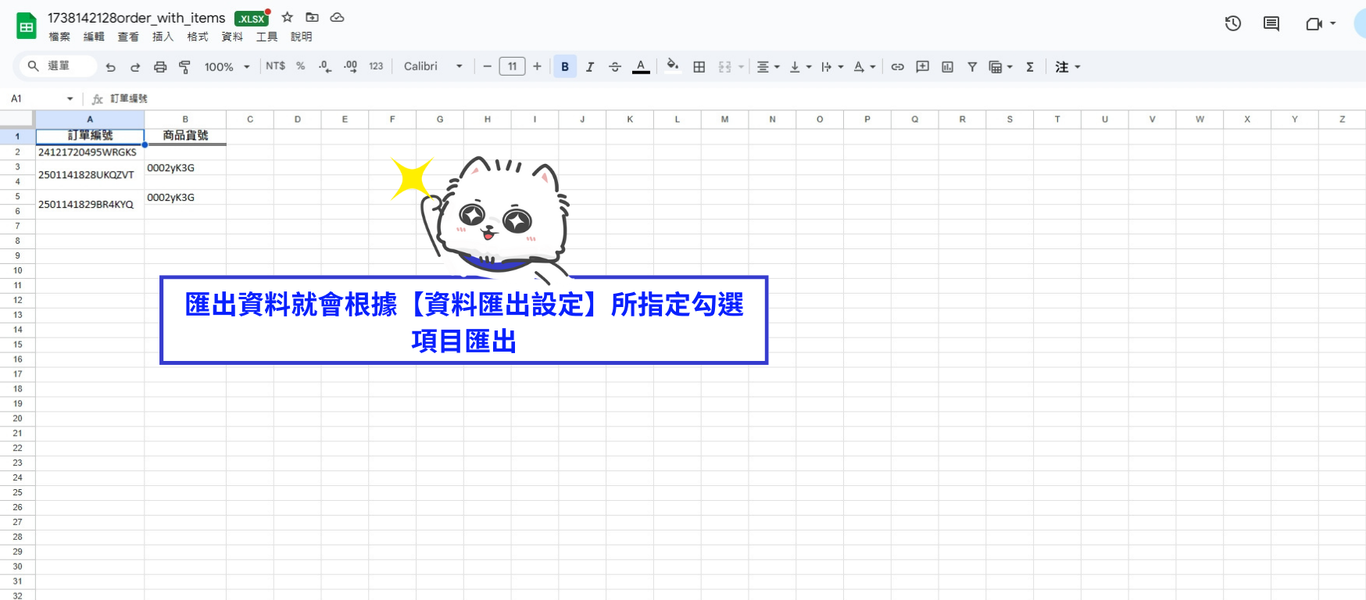The height and width of the screenshot is (600, 1366).
Task: Open the 100% zoom dropdown
Action: pos(227,67)
